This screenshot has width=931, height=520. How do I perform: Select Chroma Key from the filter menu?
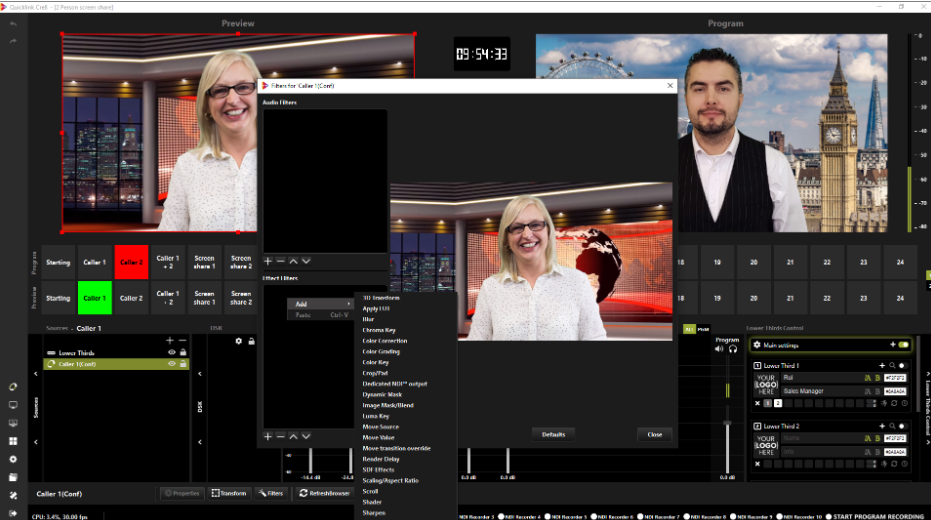click(x=380, y=330)
